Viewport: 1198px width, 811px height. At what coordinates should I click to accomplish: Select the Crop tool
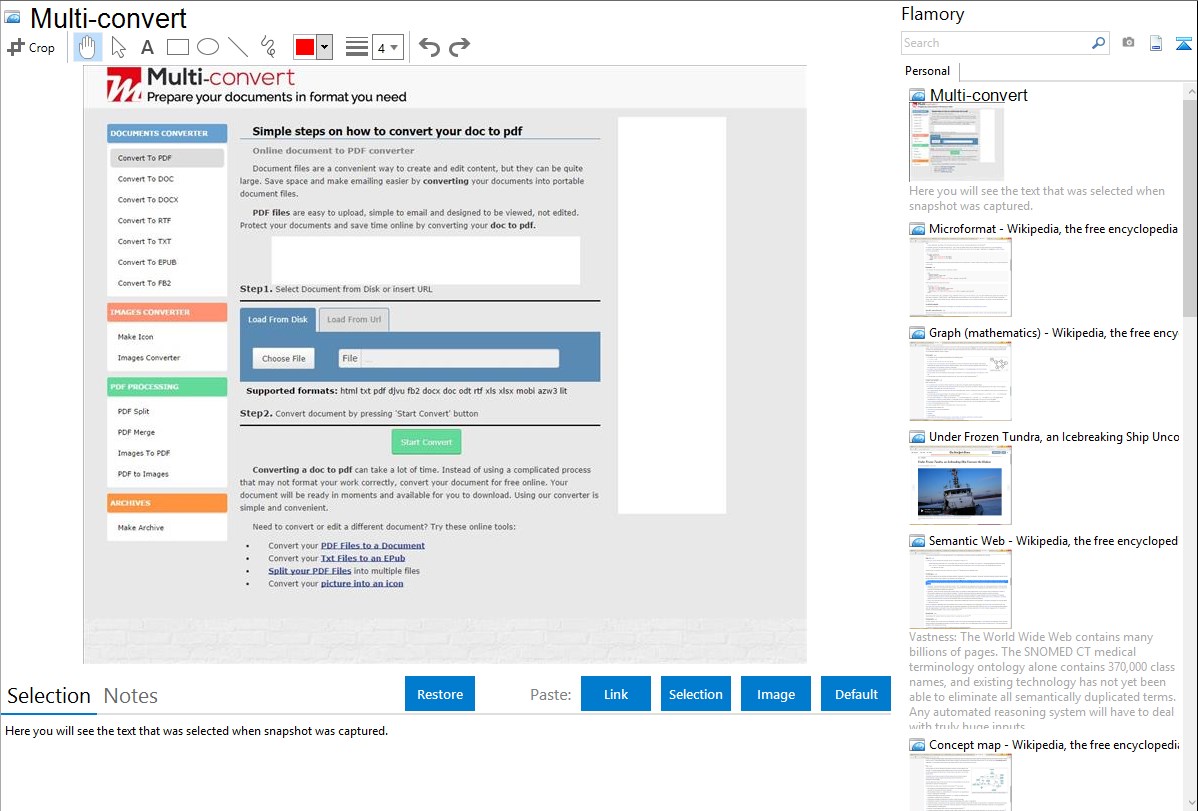(31, 47)
